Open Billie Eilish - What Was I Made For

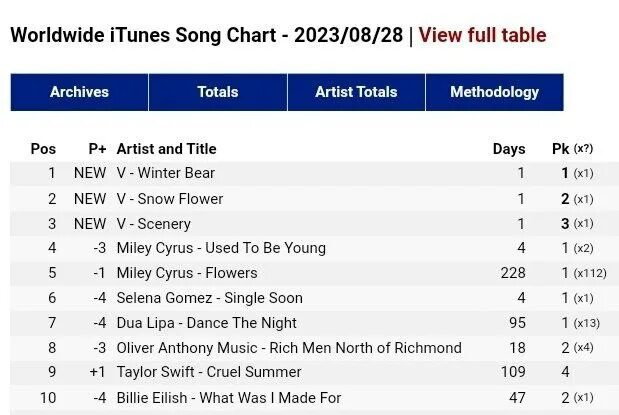click(x=229, y=398)
